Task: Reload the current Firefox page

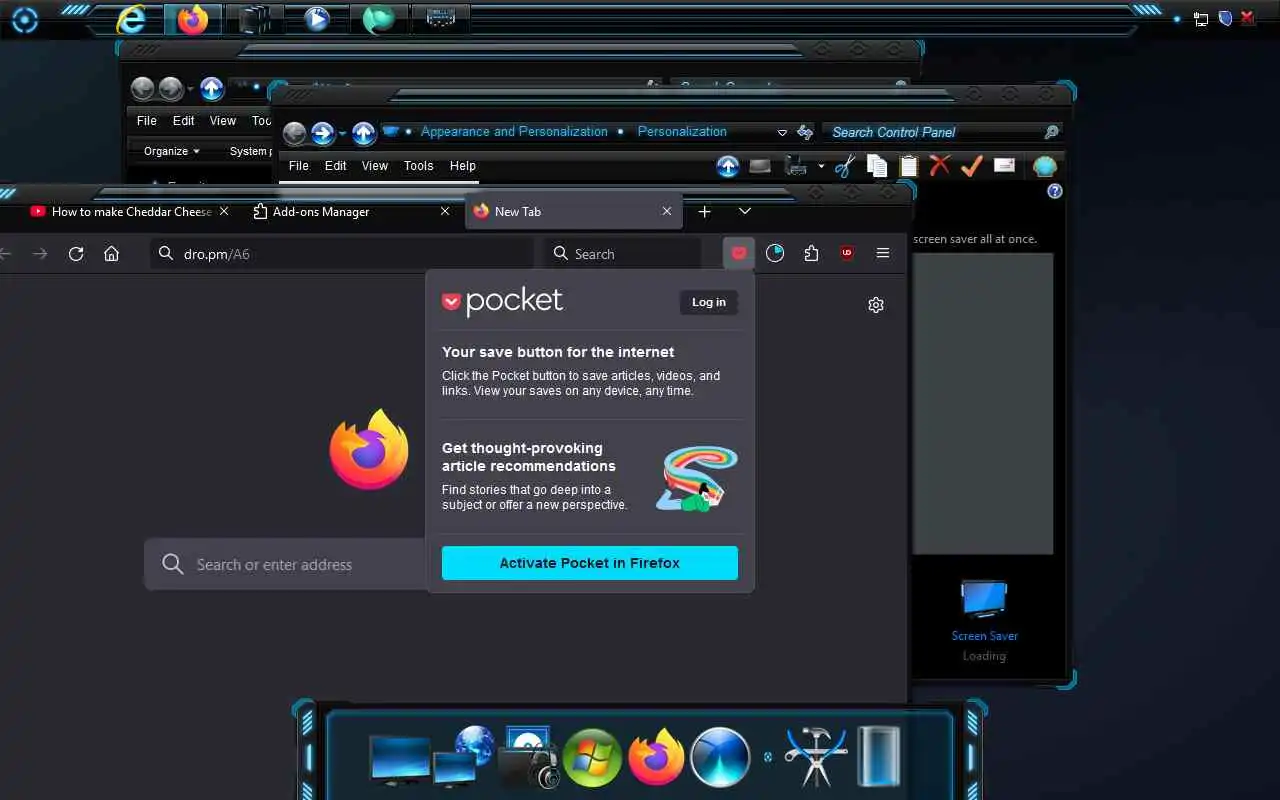Action: [x=76, y=254]
